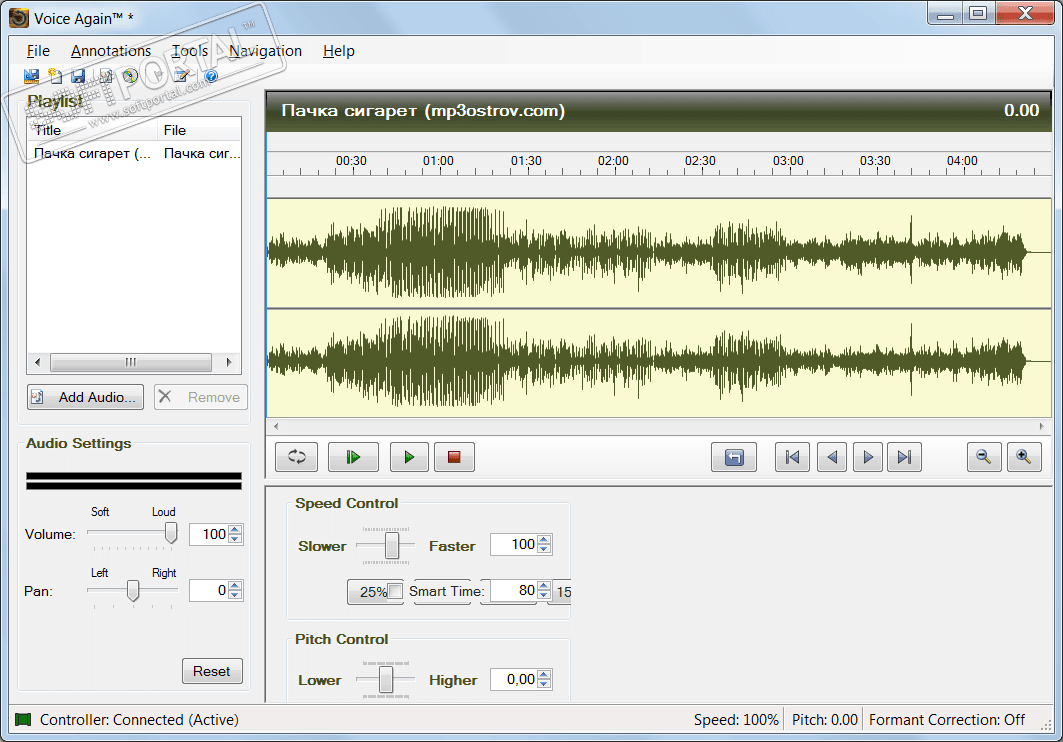This screenshot has width=1063, height=742.
Task: Jump to the start of the track
Action: pyautogui.click(x=793, y=457)
